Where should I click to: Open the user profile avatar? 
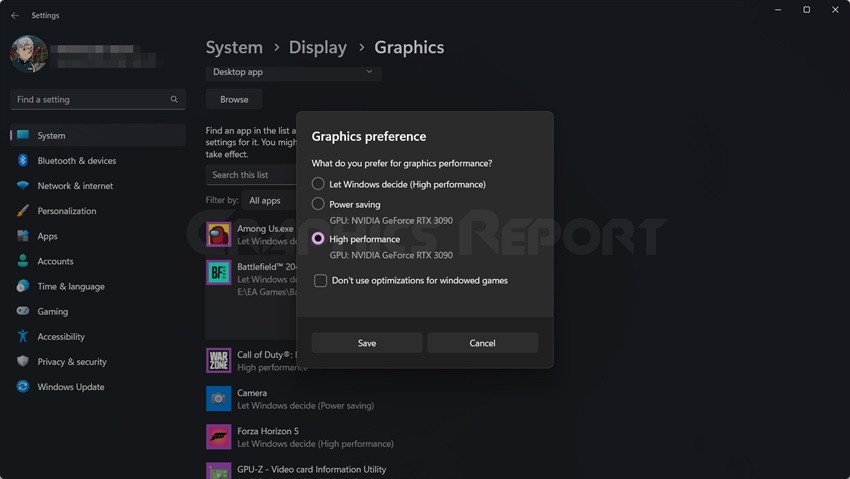[29, 54]
